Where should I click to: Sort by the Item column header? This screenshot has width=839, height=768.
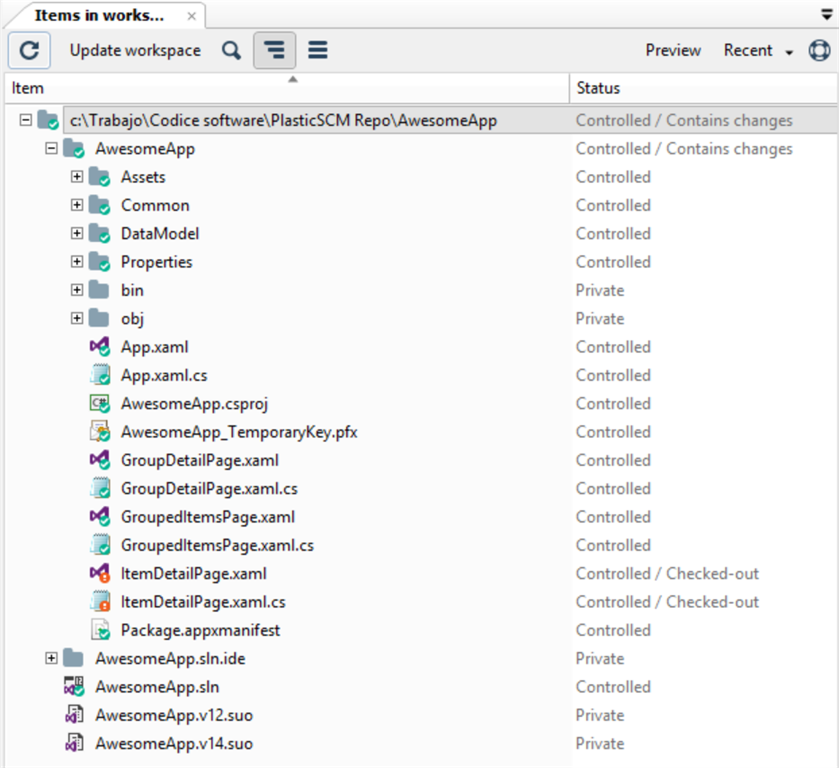[x=287, y=88]
